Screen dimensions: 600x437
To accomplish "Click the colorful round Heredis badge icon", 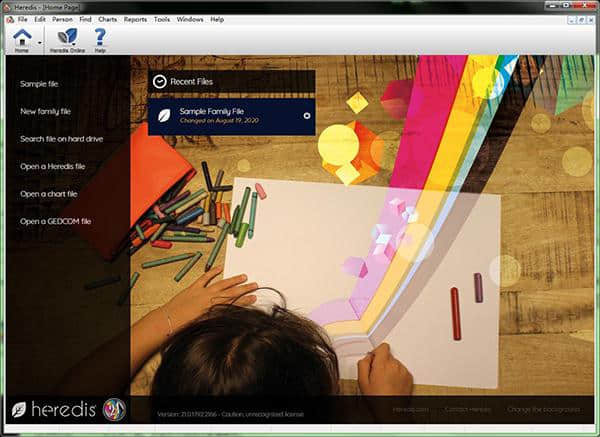I will (114, 409).
